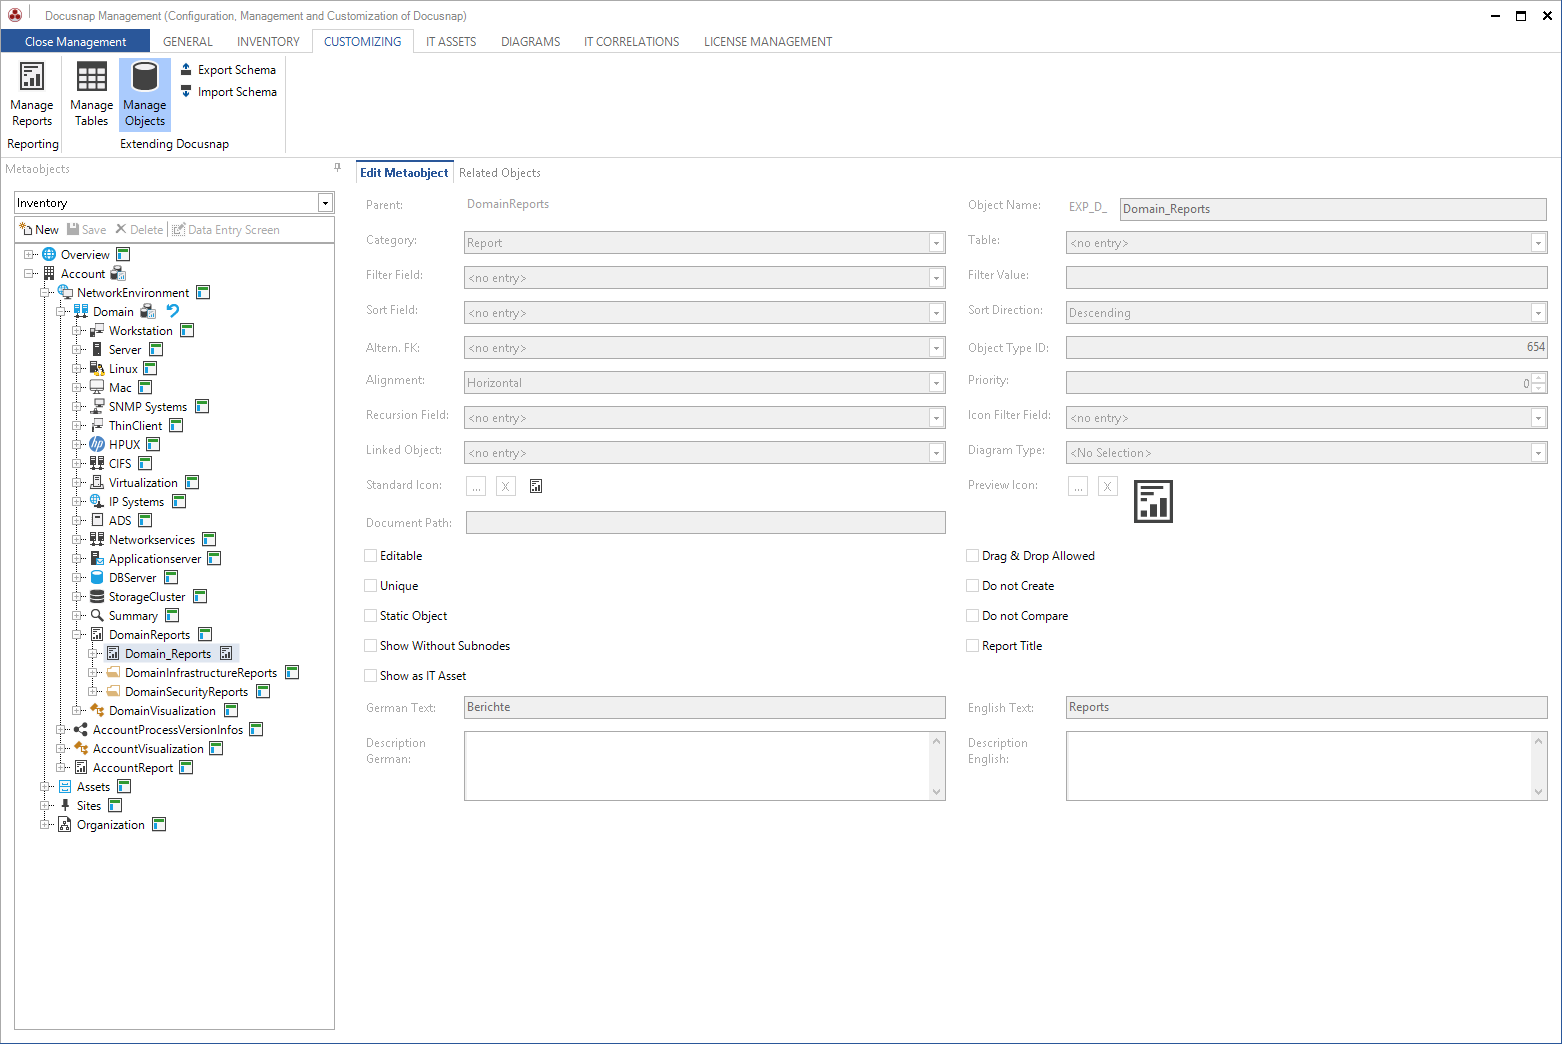Enable the Static Object checkbox
This screenshot has width=1562, height=1044.
371,615
